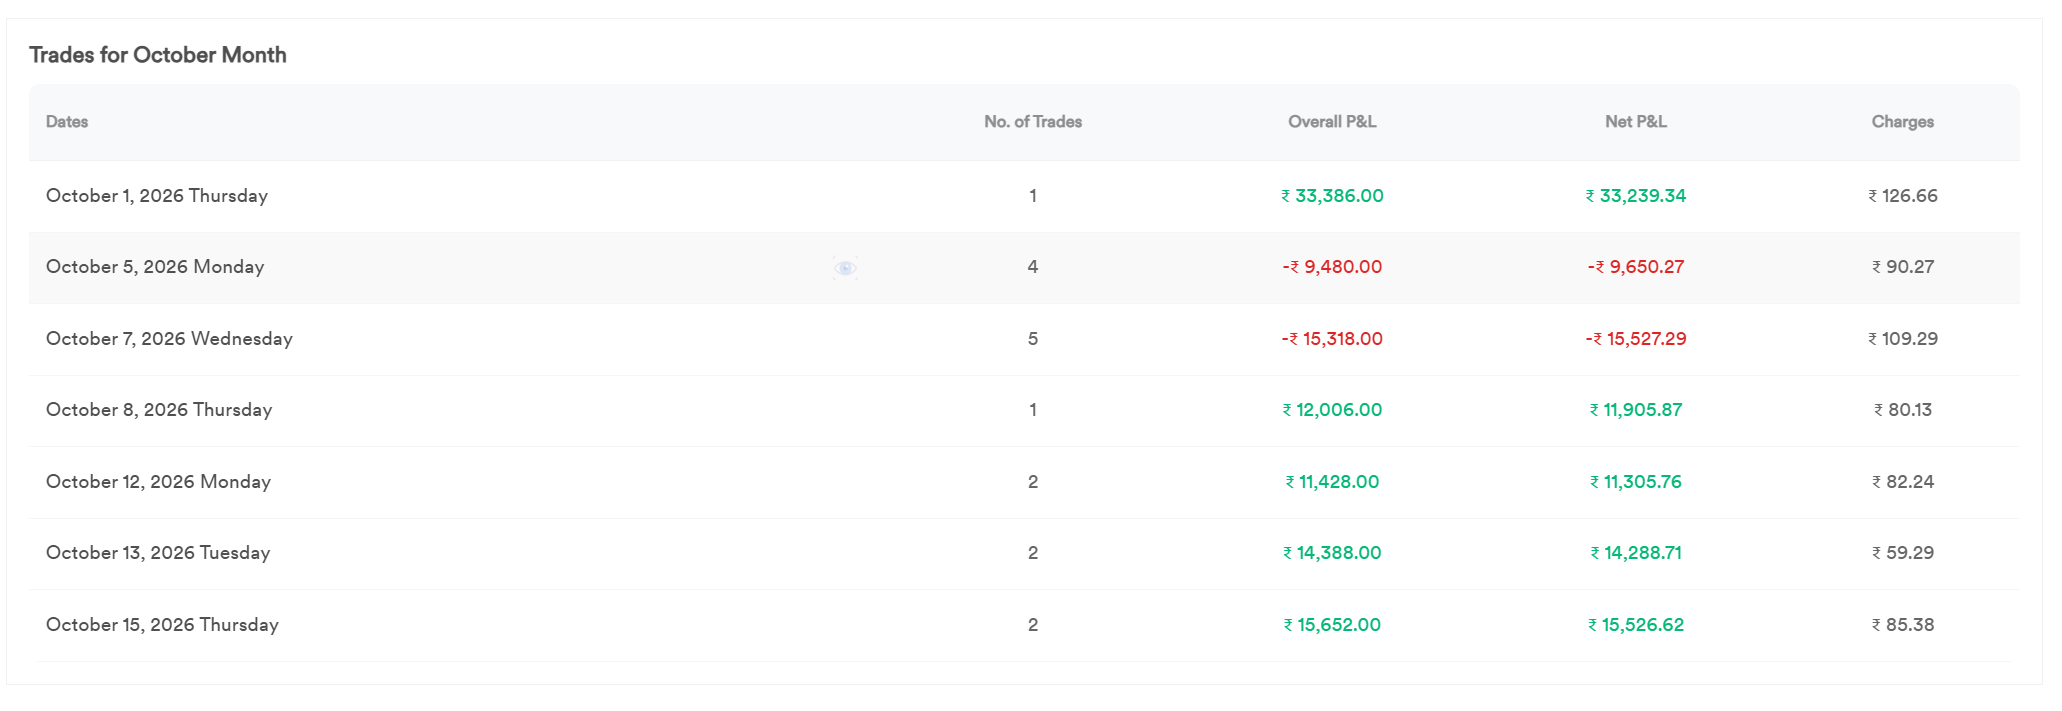This screenshot has height=711, width=2062.
Task: Click trade count 5 for October 7
Action: (1033, 339)
